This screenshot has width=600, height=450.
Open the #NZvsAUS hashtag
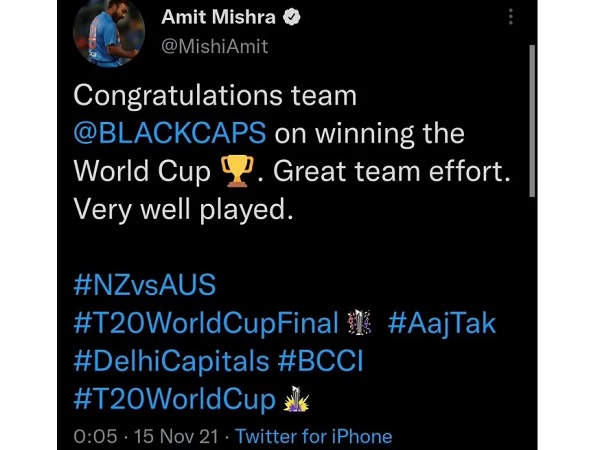tap(145, 285)
